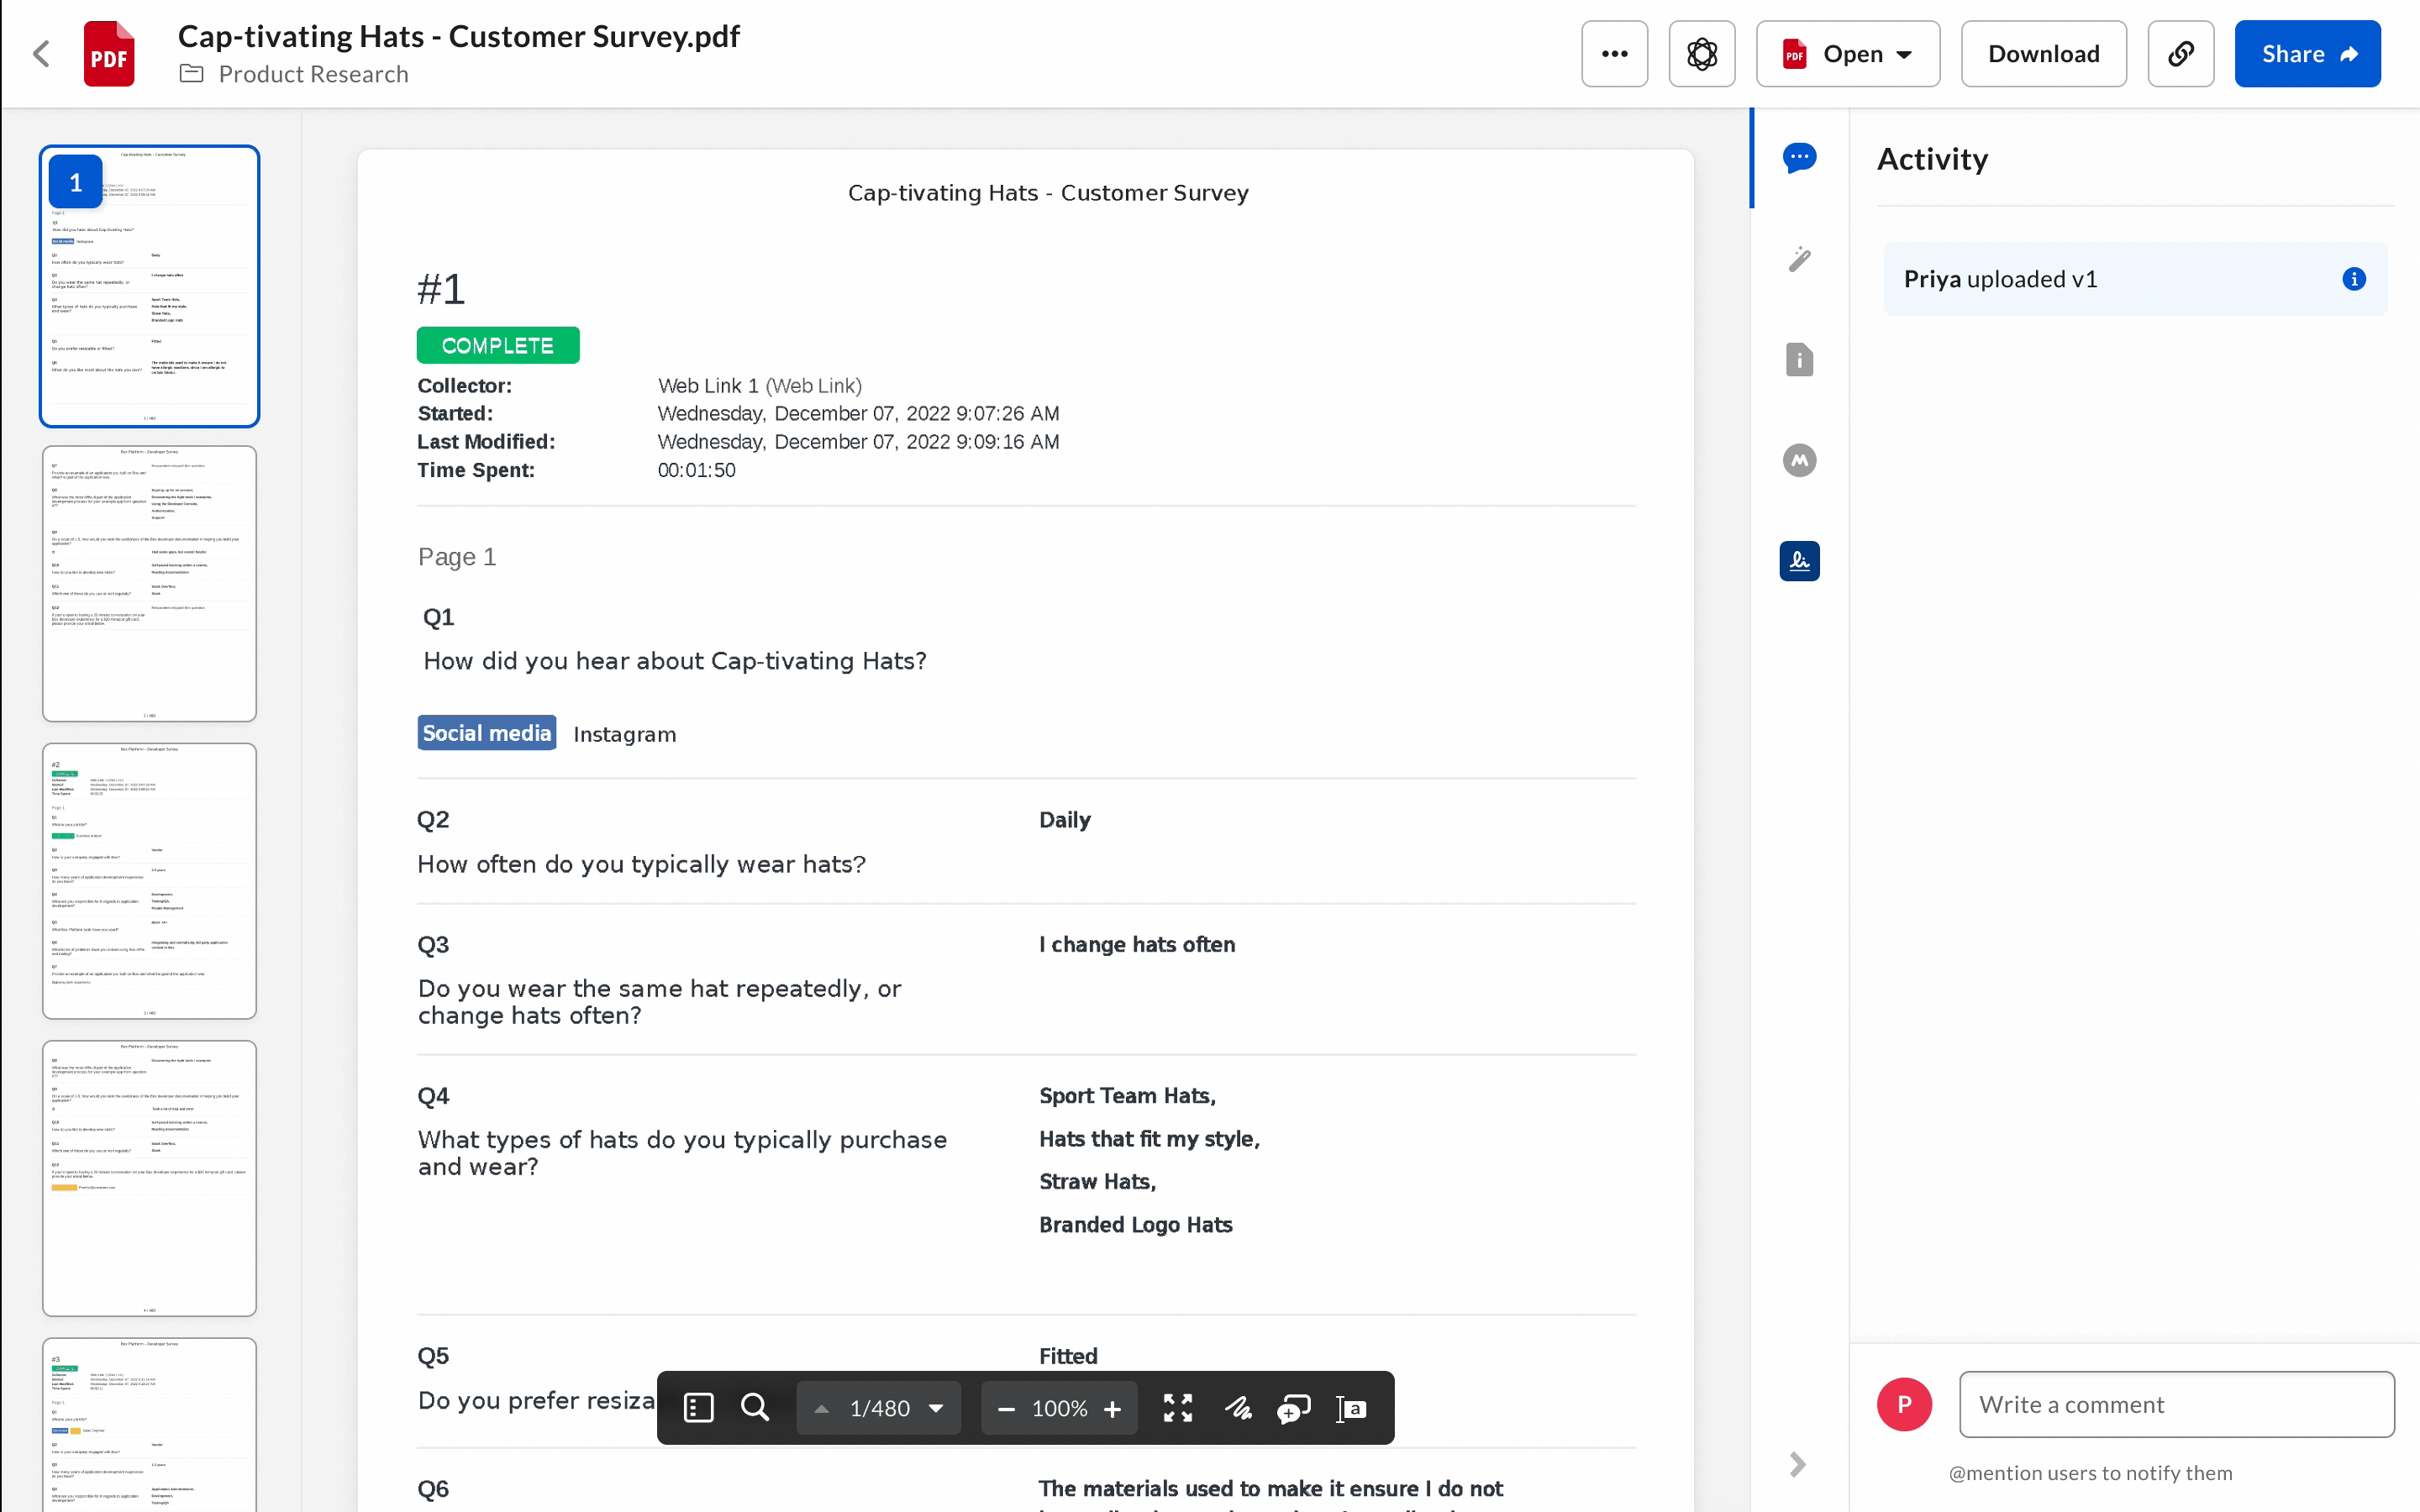2420x1512 pixels.
Task: Click the green COMPLETE status badge
Action: [498, 345]
